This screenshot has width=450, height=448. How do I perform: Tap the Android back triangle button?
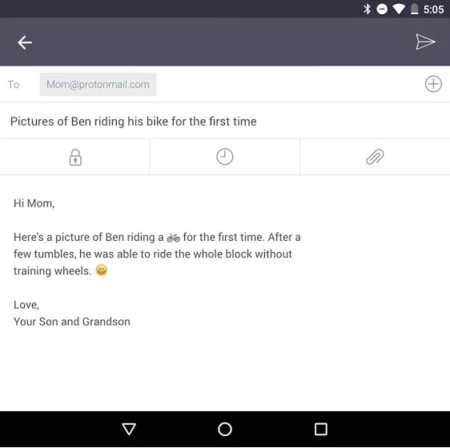[129, 429]
